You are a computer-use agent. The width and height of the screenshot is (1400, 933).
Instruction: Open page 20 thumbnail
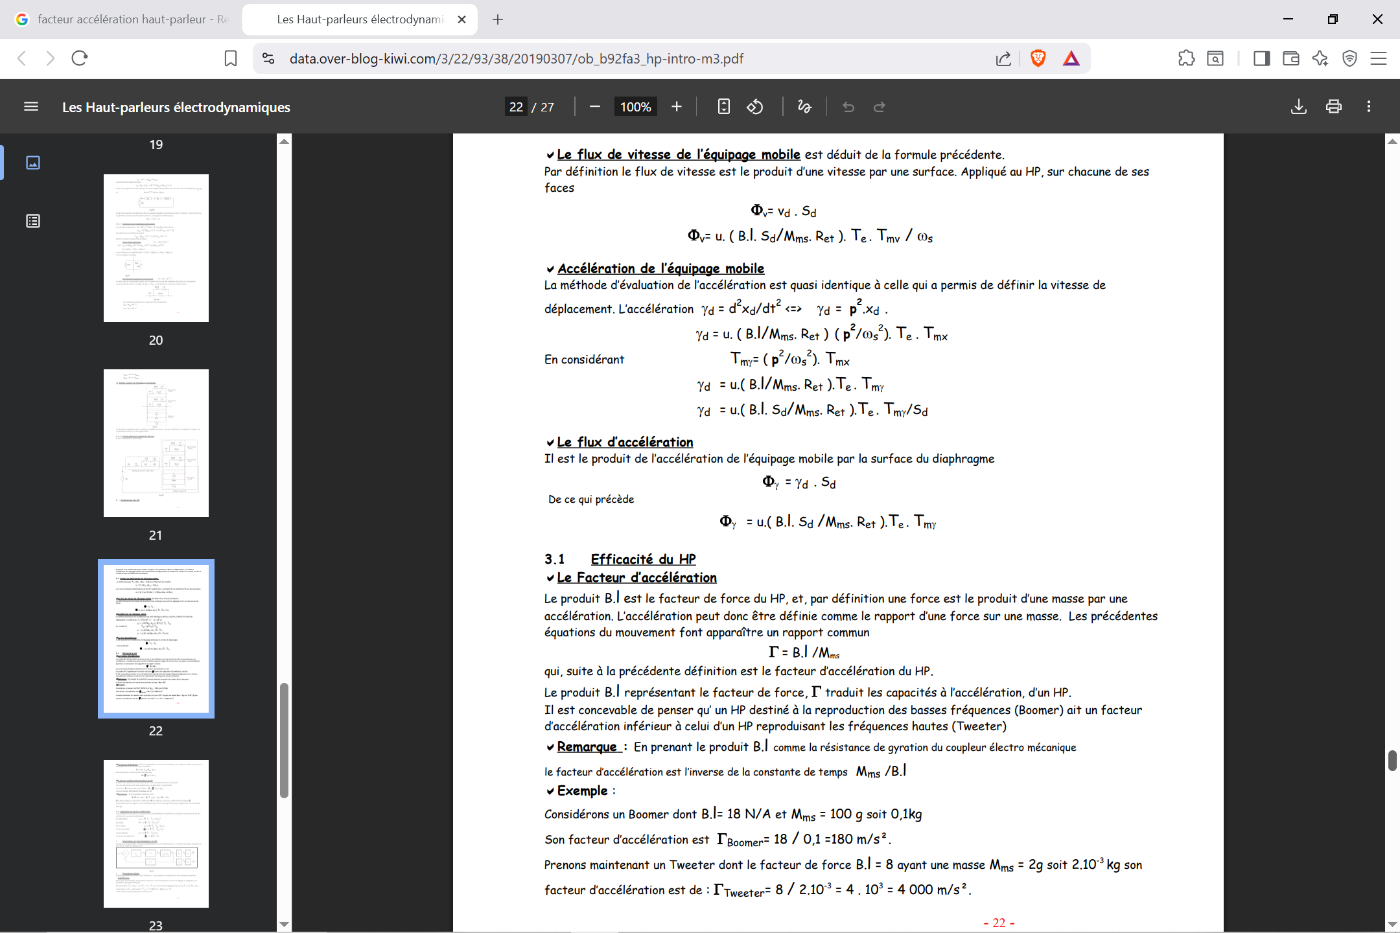[x=156, y=248]
